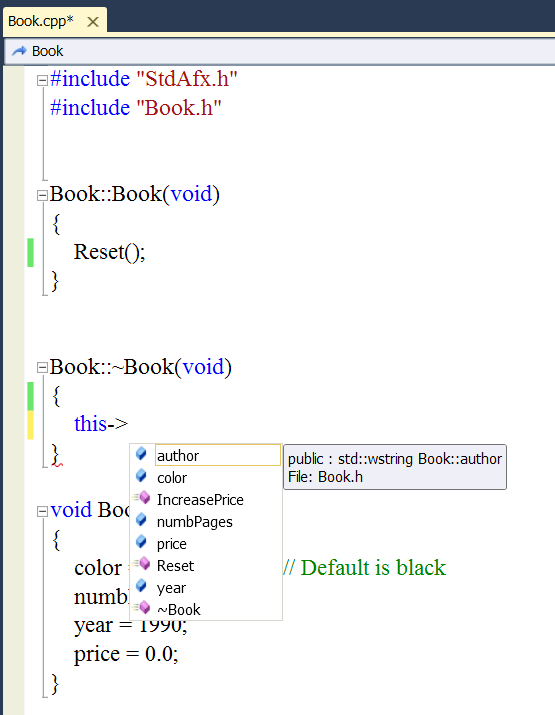Select ~Book destructor in completion list
Viewport: 555px width, 715px height.
click(x=206, y=609)
